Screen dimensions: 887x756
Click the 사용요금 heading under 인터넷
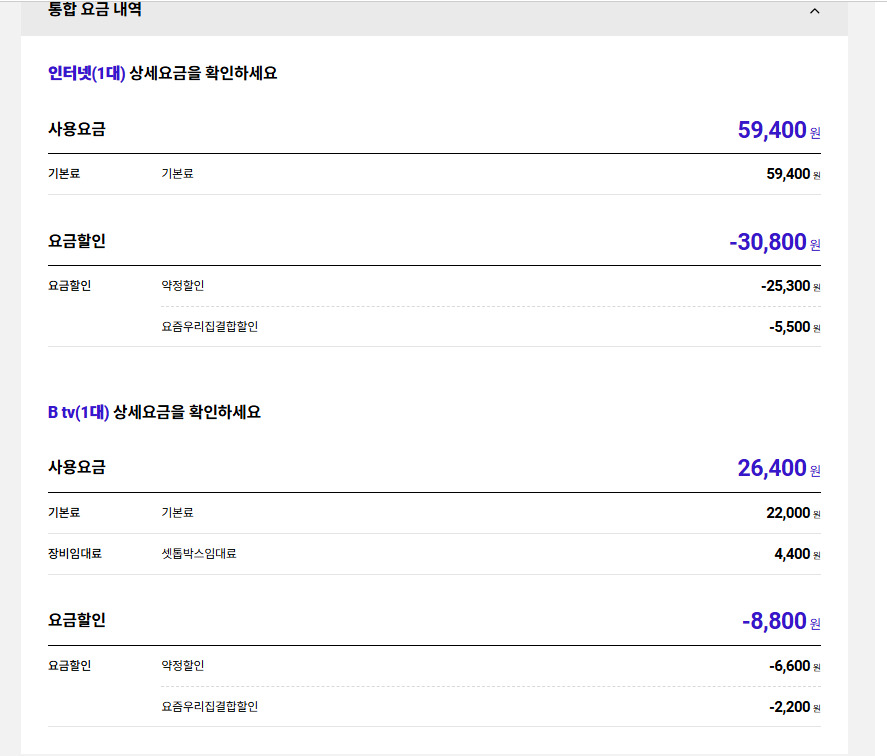[x=77, y=129]
